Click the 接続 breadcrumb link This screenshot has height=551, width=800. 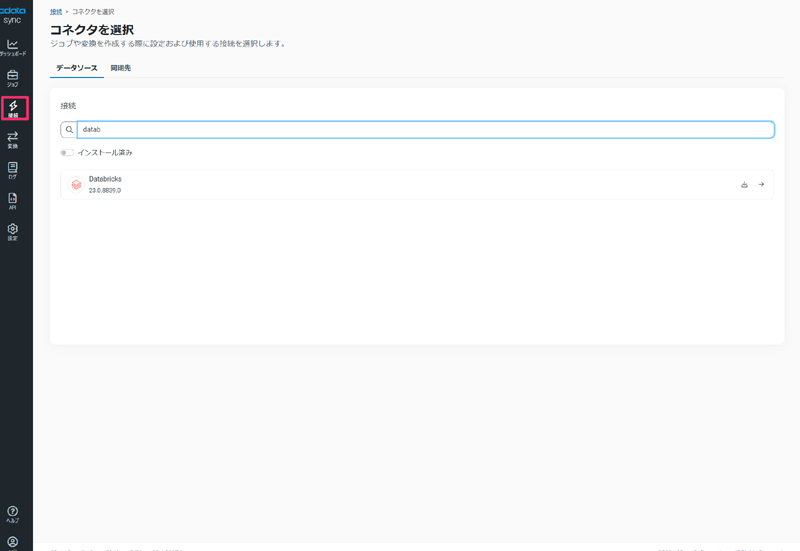(56, 12)
